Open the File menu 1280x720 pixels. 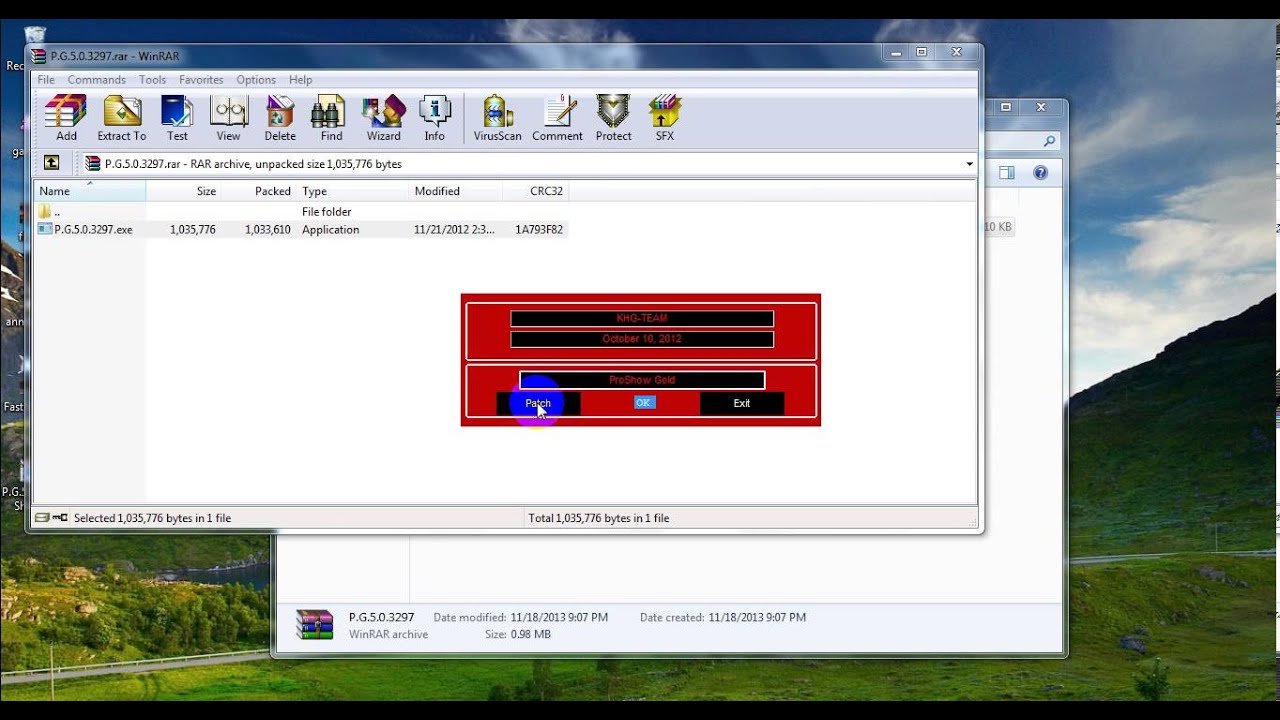click(x=46, y=80)
